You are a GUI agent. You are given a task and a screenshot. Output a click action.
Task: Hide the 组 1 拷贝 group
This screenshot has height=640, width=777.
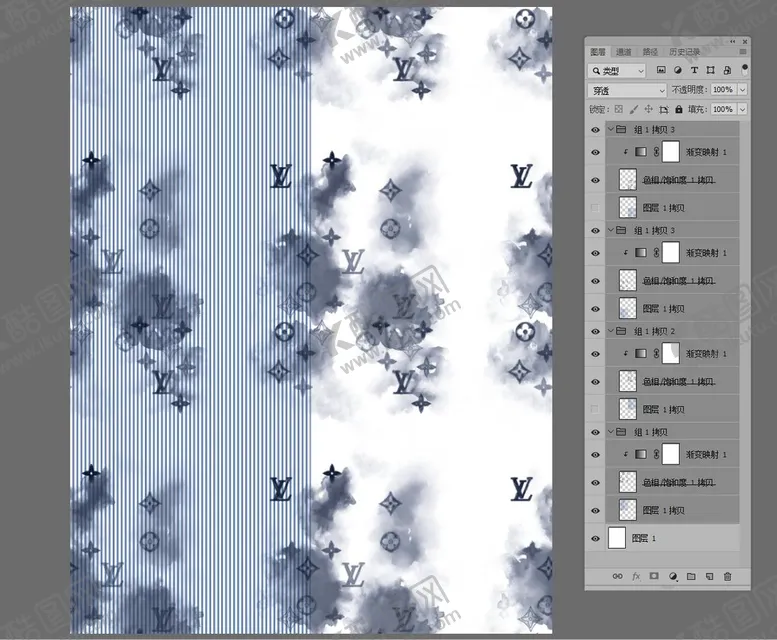pyautogui.click(x=595, y=432)
